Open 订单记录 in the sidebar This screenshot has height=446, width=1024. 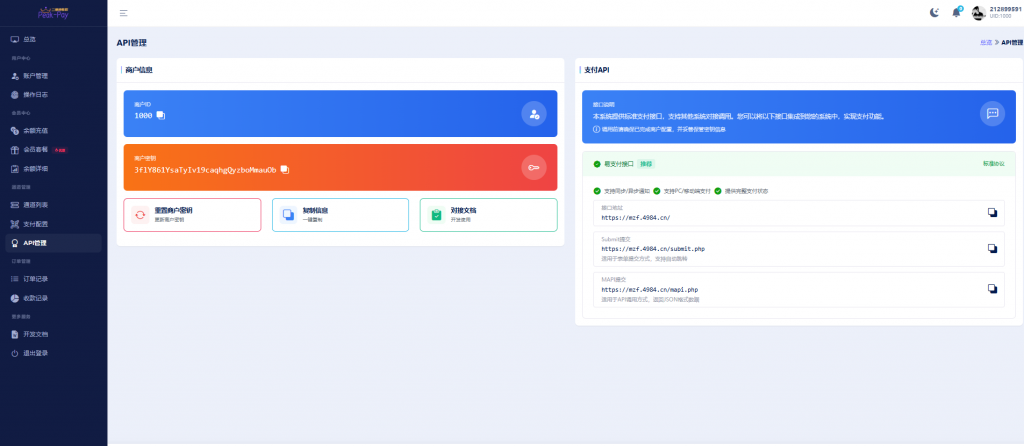point(36,279)
